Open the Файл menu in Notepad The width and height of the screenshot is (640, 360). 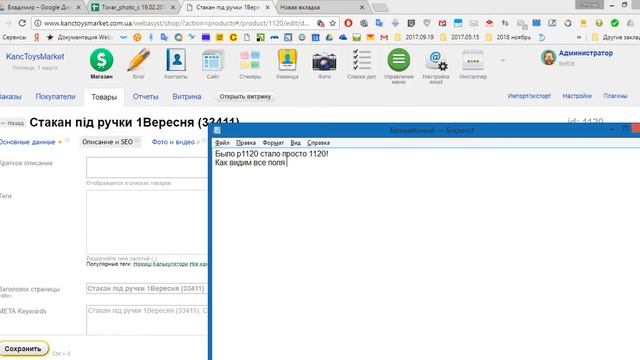[x=222, y=143]
